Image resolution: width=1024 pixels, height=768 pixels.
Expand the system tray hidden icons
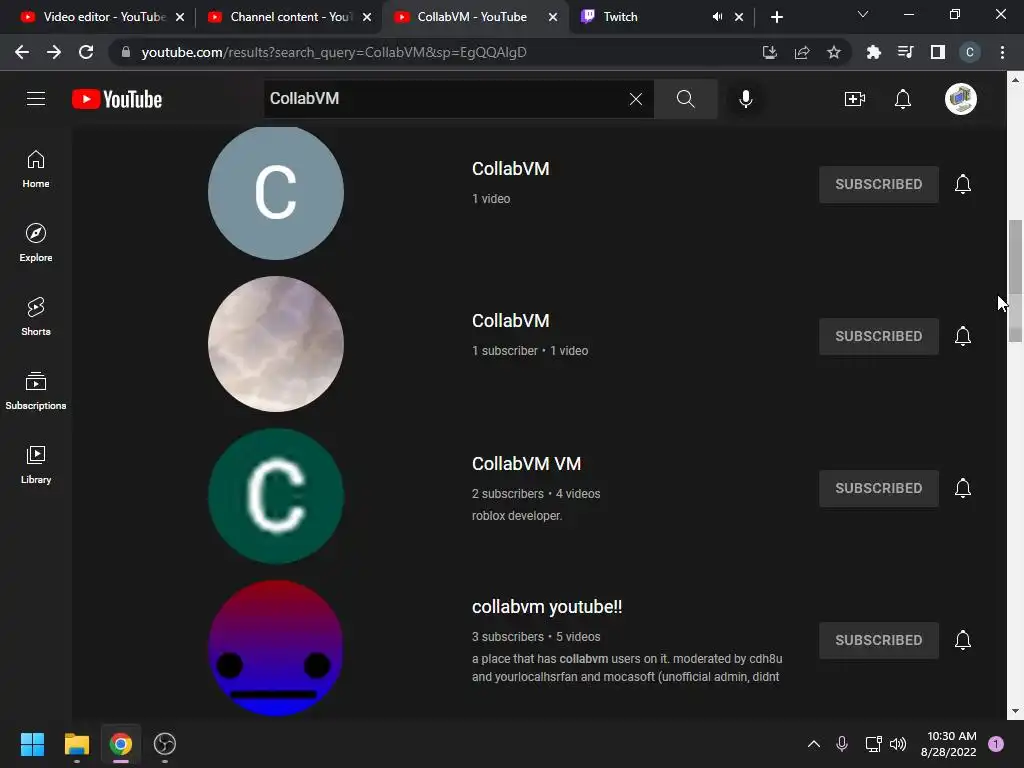click(x=814, y=744)
